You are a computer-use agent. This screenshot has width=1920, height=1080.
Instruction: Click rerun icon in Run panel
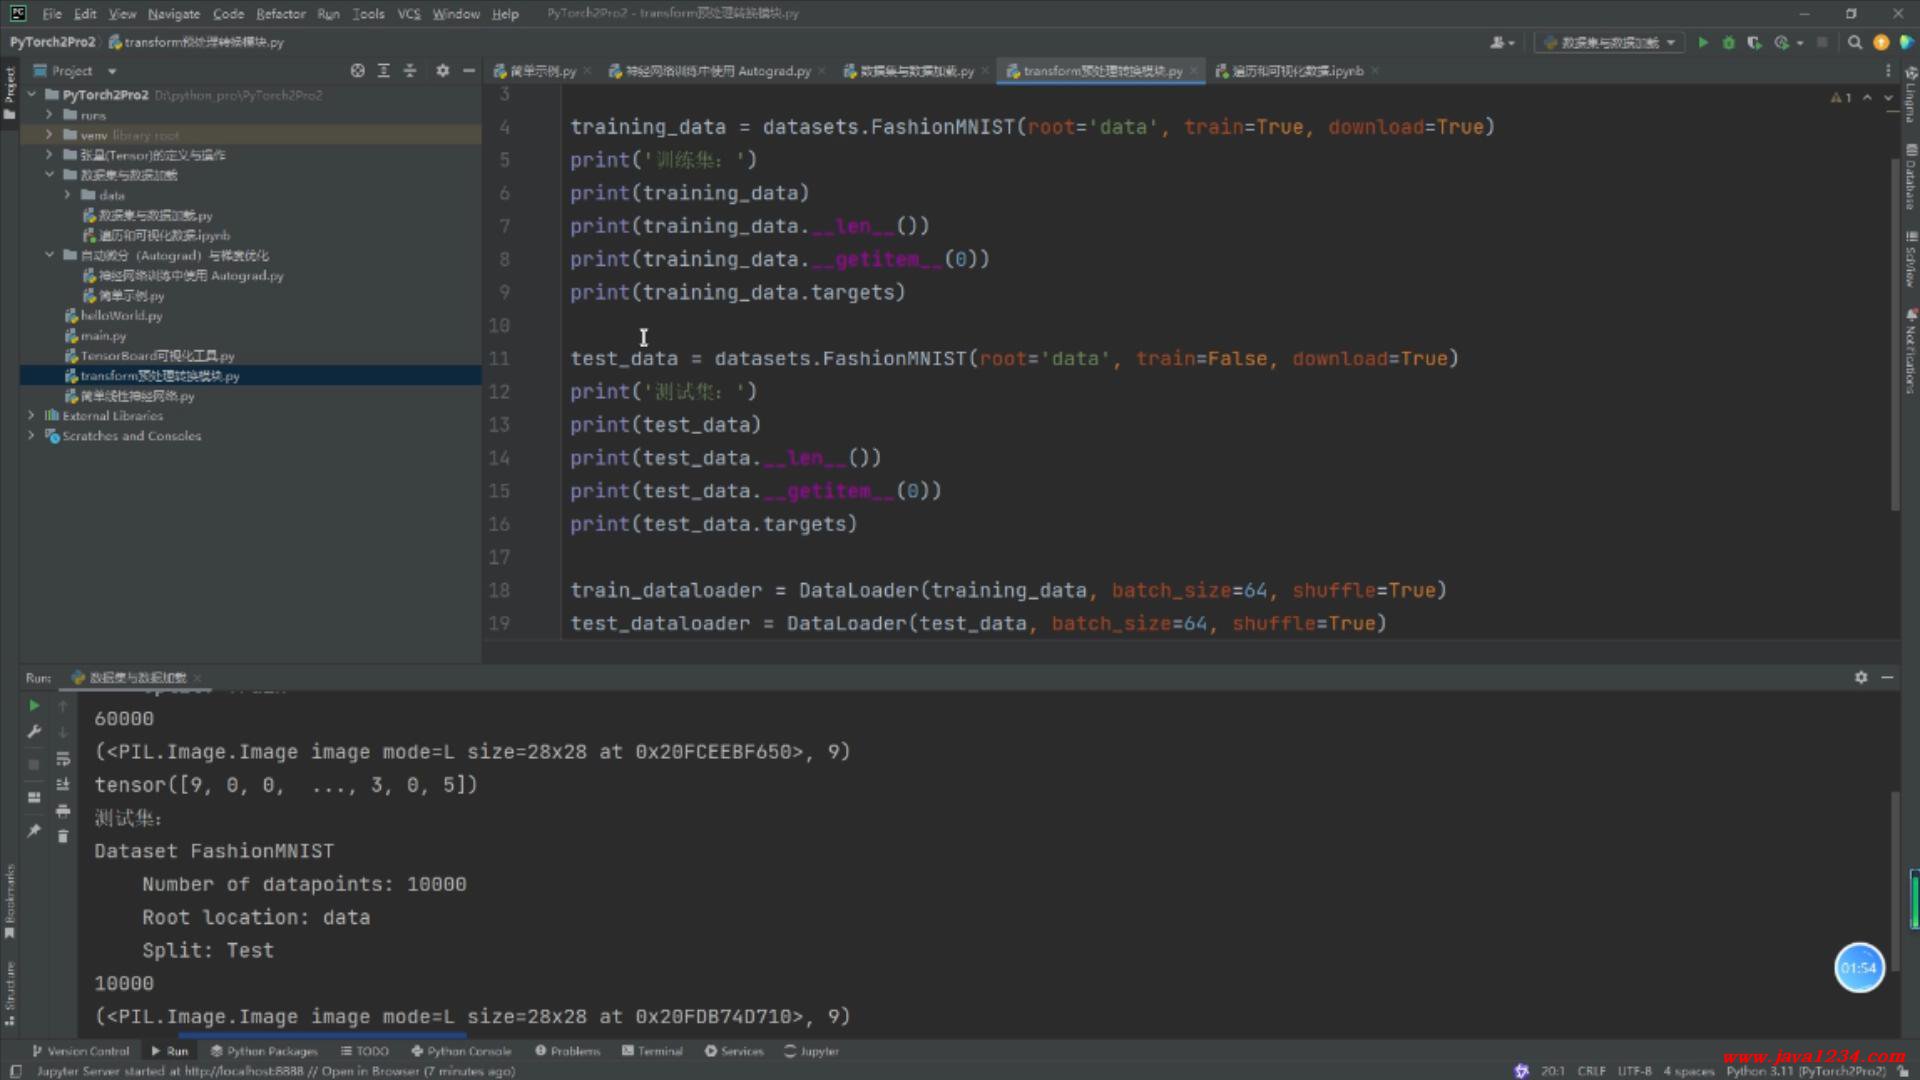(34, 706)
